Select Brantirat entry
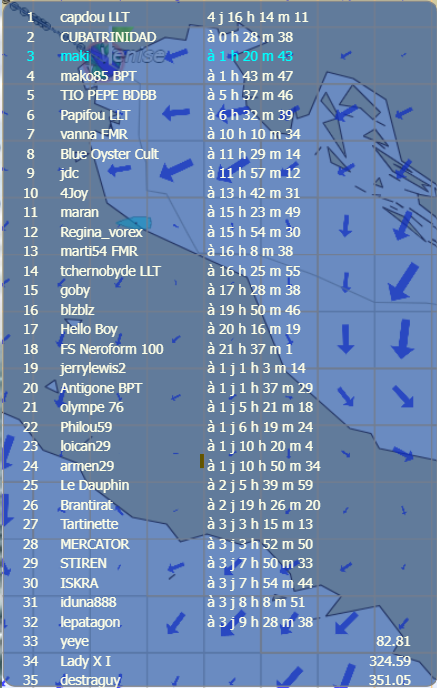This screenshot has width=437, height=688. tap(86, 505)
